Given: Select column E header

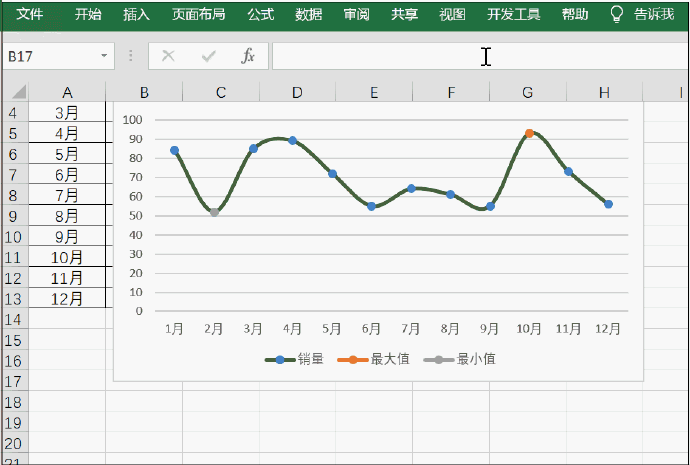Looking at the screenshot, I should [x=374, y=92].
